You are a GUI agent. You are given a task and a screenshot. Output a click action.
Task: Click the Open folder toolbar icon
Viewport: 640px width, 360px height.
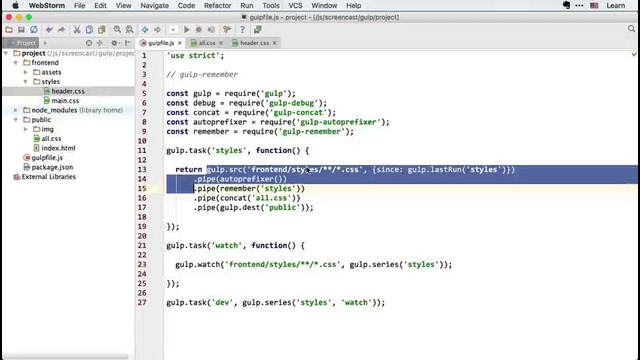pyautogui.click(x=9, y=29)
